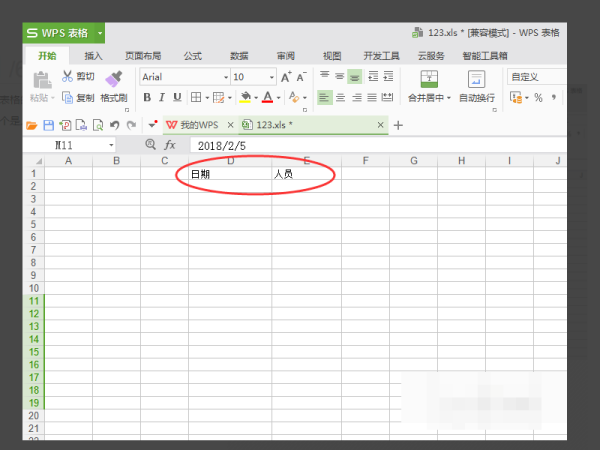600x450 pixels.
Task: Click the clear formatting eraser icon
Action: (x=294, y=97)
